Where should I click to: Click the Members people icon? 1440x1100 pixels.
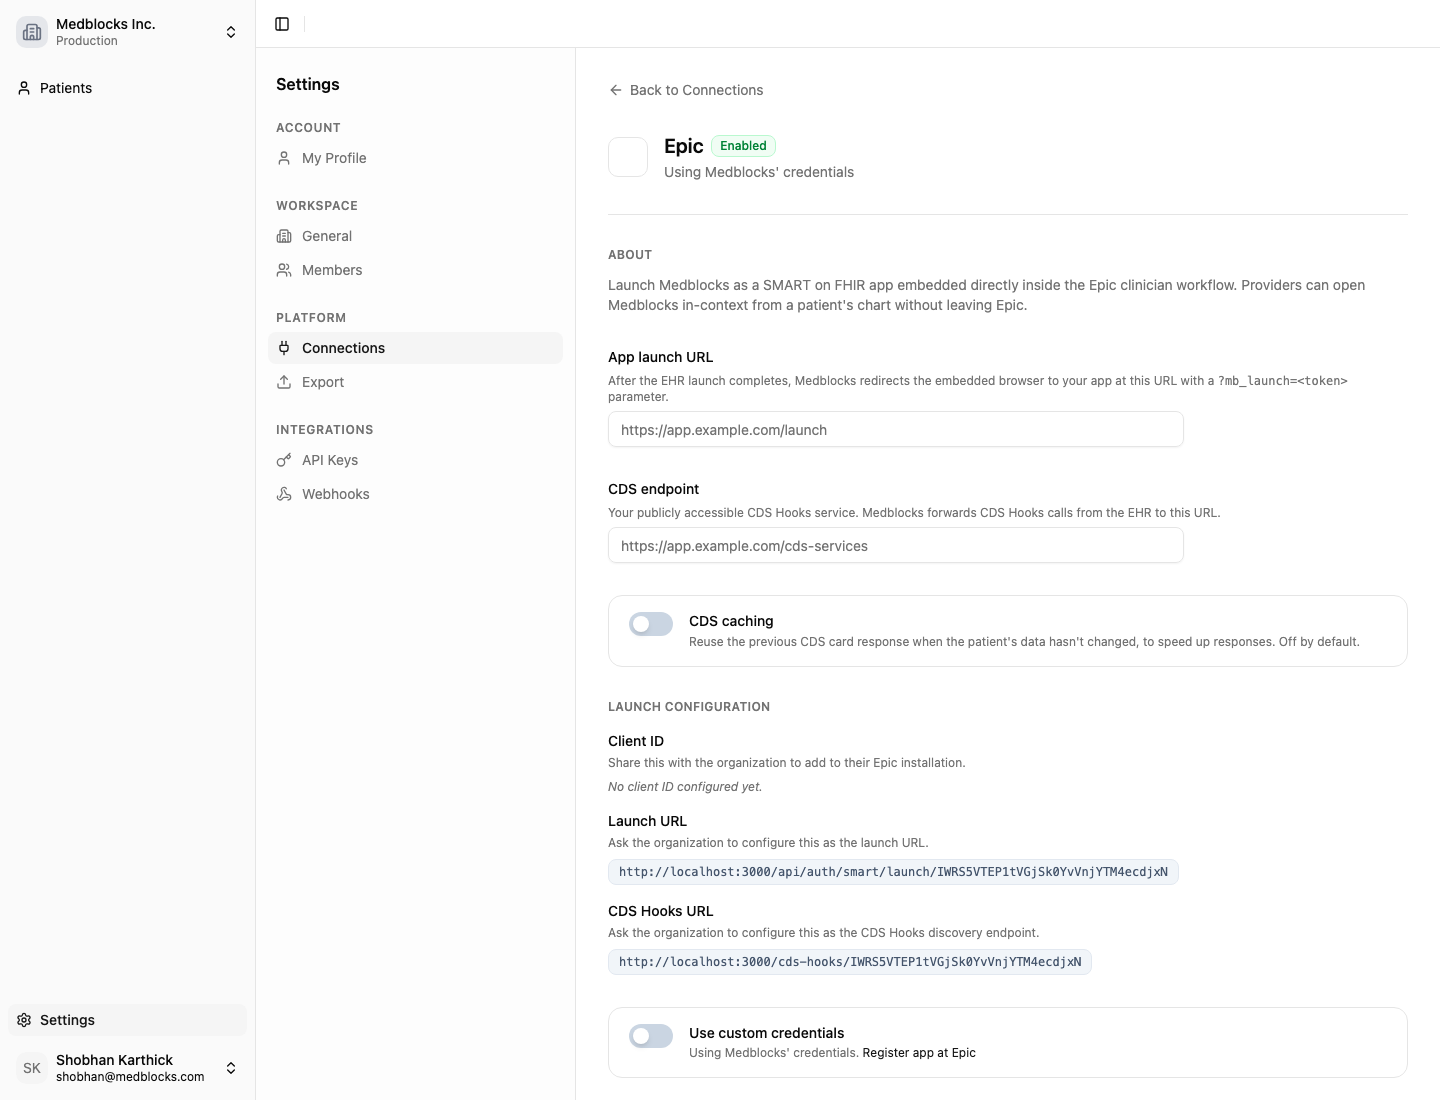(x=284, y=270)
